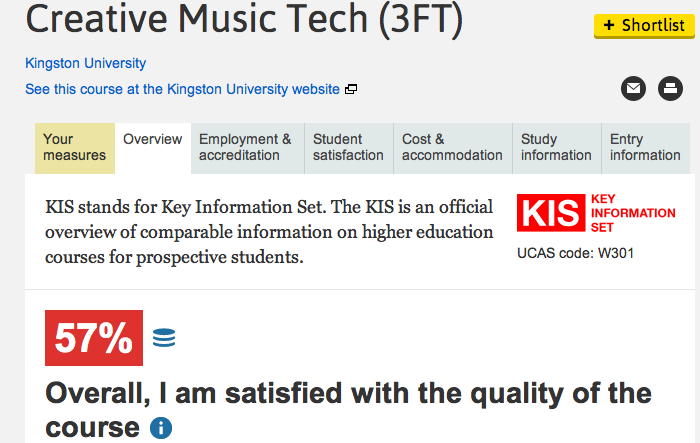
Task: Click the blue data stack icon beside 57%
Action: tap(164, 338)
